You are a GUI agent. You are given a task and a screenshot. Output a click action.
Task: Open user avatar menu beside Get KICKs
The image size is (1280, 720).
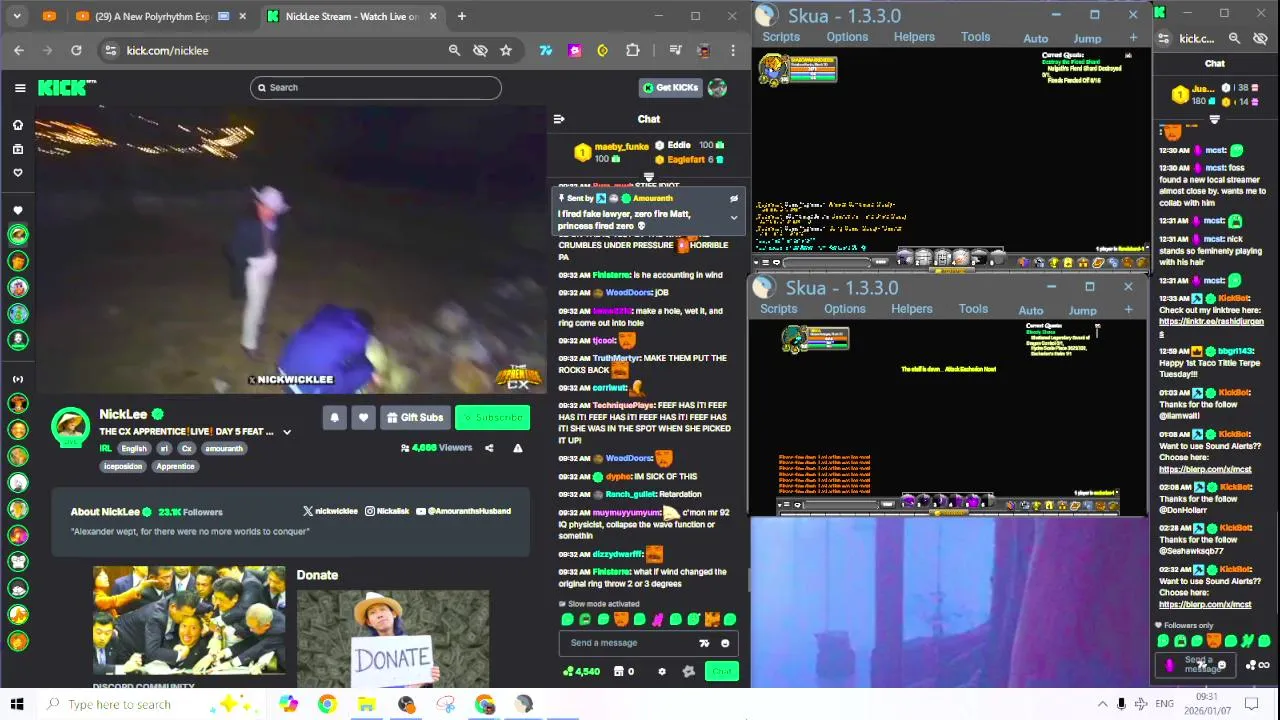click(717, 88)
